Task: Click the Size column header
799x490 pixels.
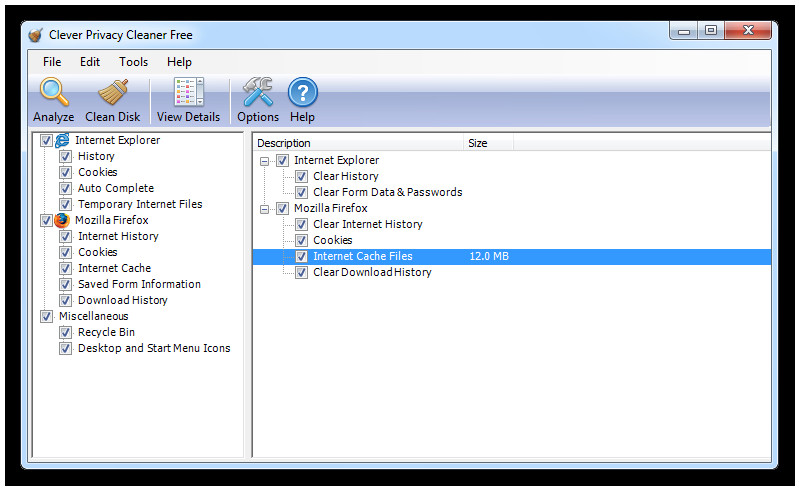Action: 489,143
